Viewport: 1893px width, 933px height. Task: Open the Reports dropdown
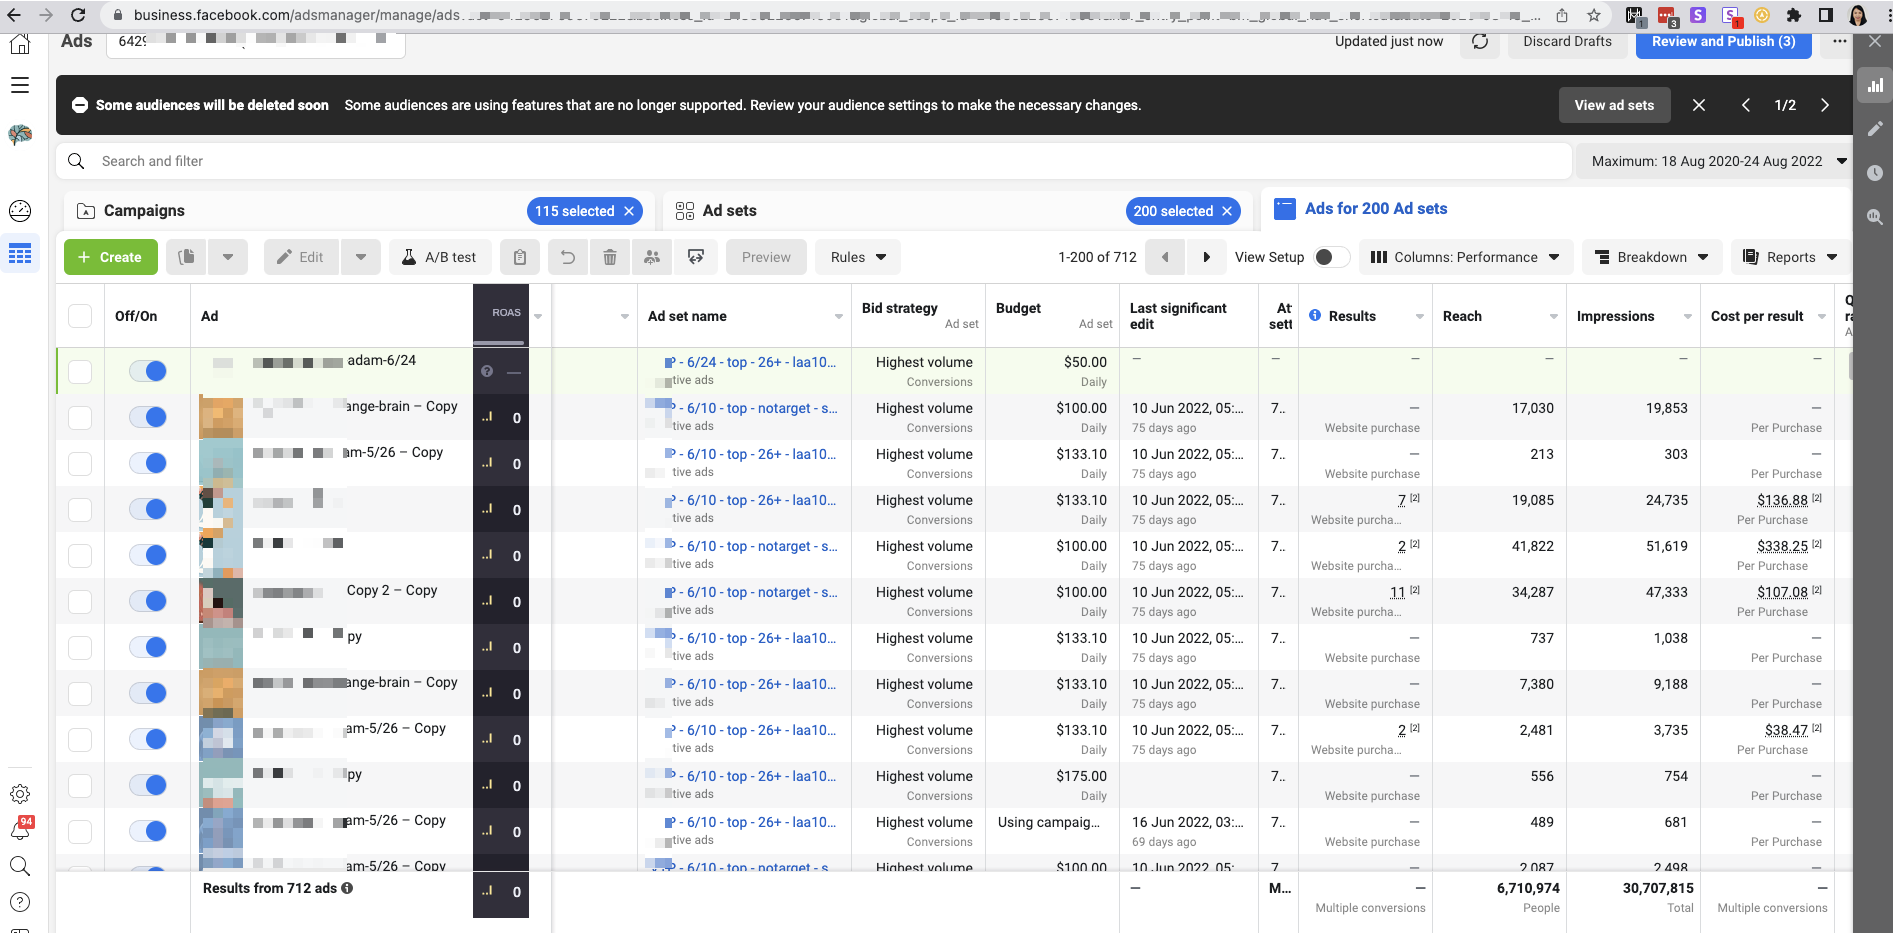1791,257
